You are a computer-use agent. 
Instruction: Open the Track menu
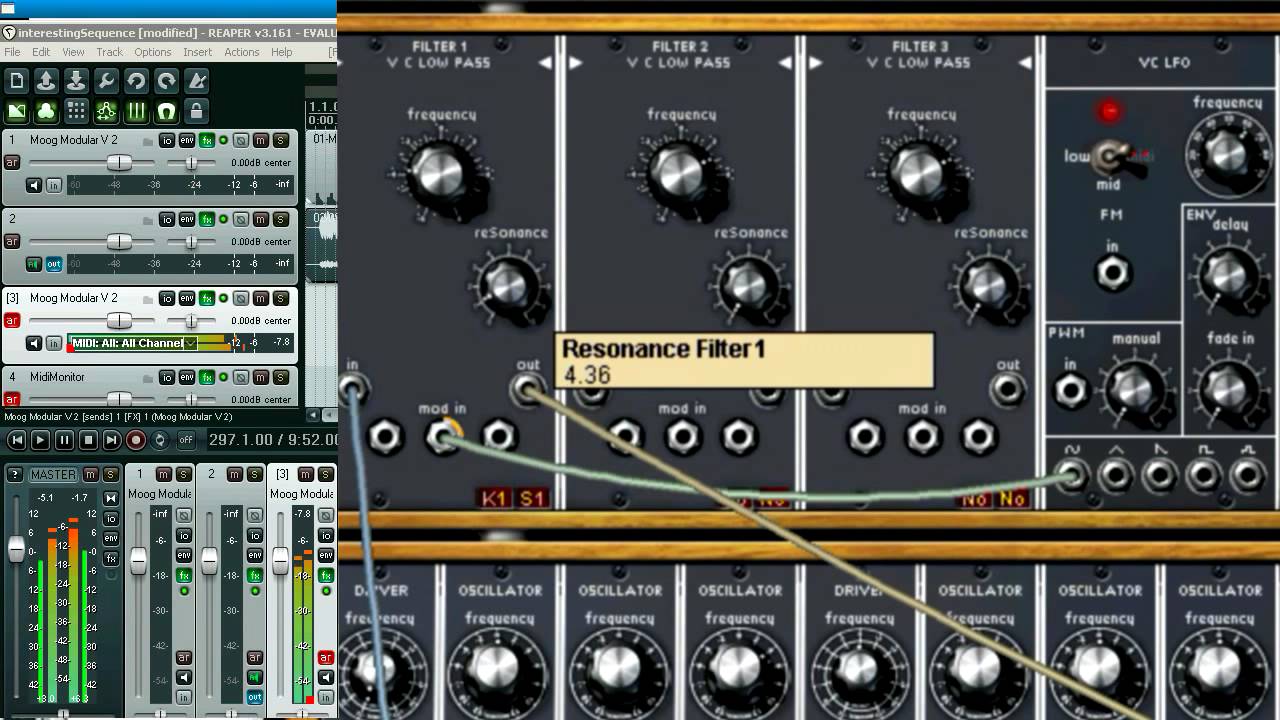tap(109, 52)
